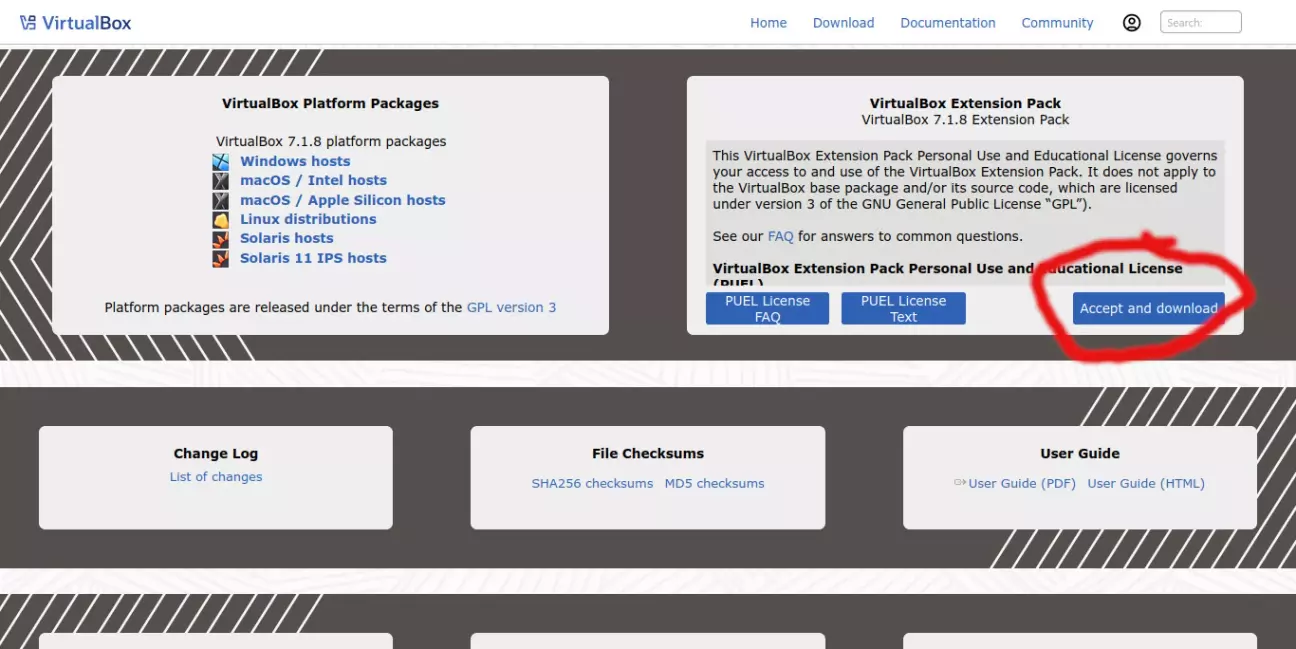Open the User Guide (HTML) link

point(1146,483)
